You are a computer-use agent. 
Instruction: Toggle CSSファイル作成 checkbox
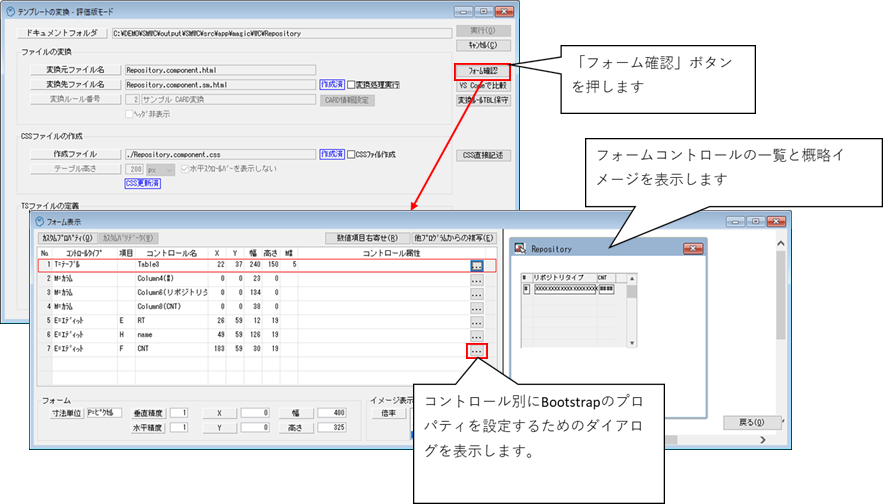tap(351, 154)
